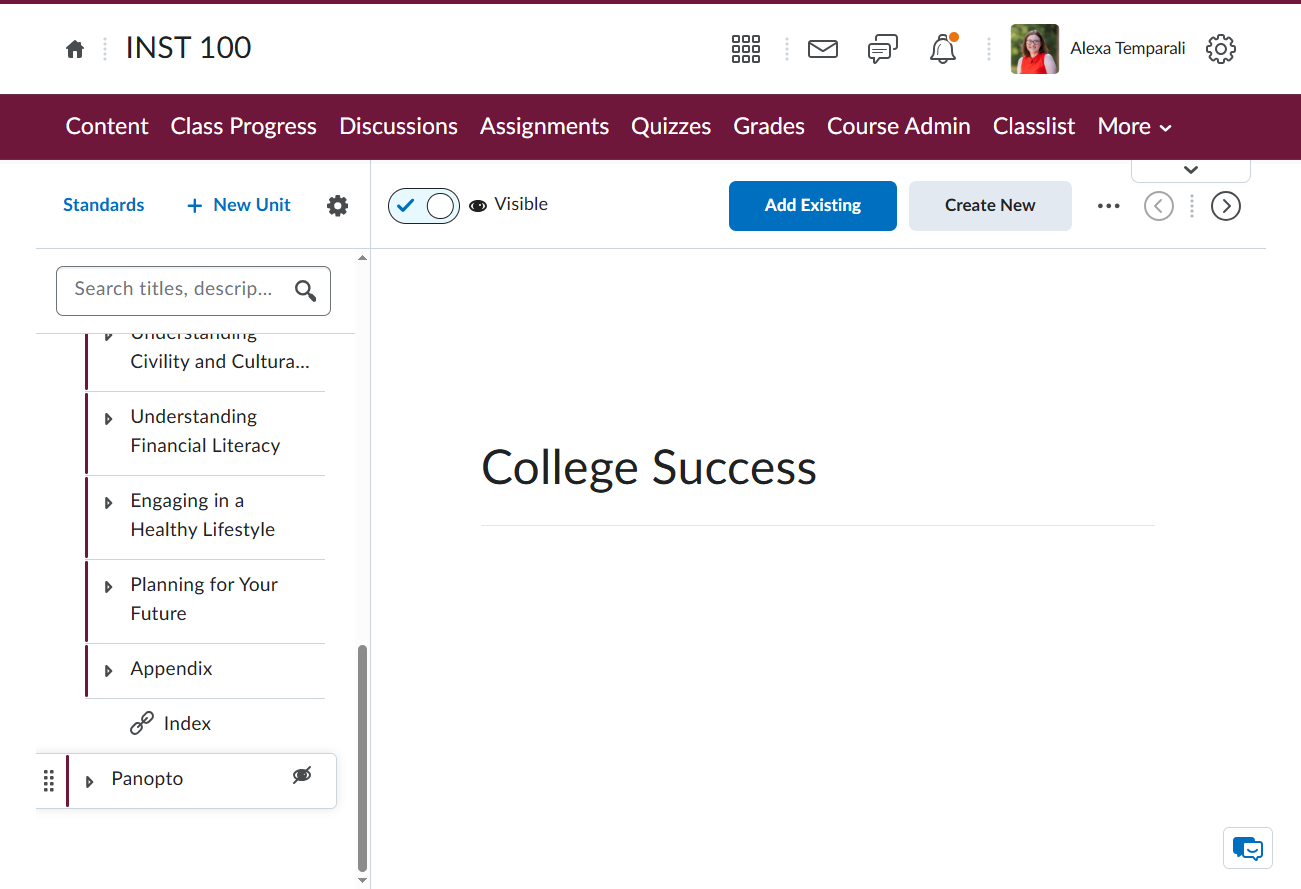This screenshot has height=889, width=1301.
Task: Open the Content navbar tab
Action: pyautogui.click(x=107, y=127)
